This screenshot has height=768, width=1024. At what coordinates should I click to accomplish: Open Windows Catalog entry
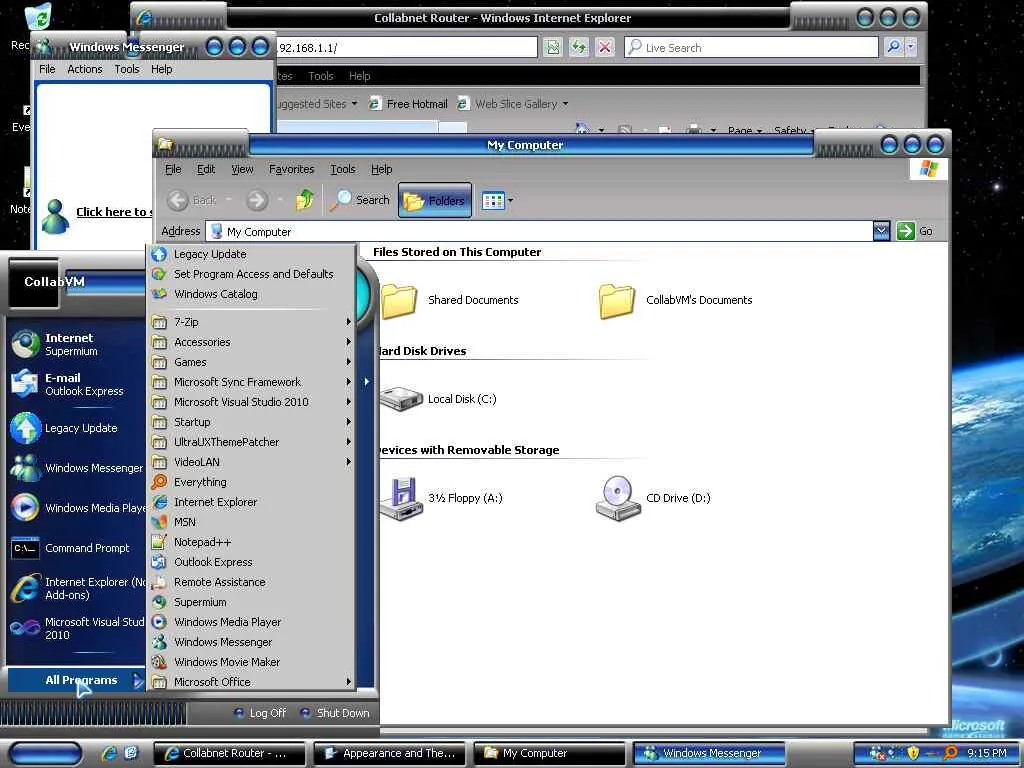(252, 295)
